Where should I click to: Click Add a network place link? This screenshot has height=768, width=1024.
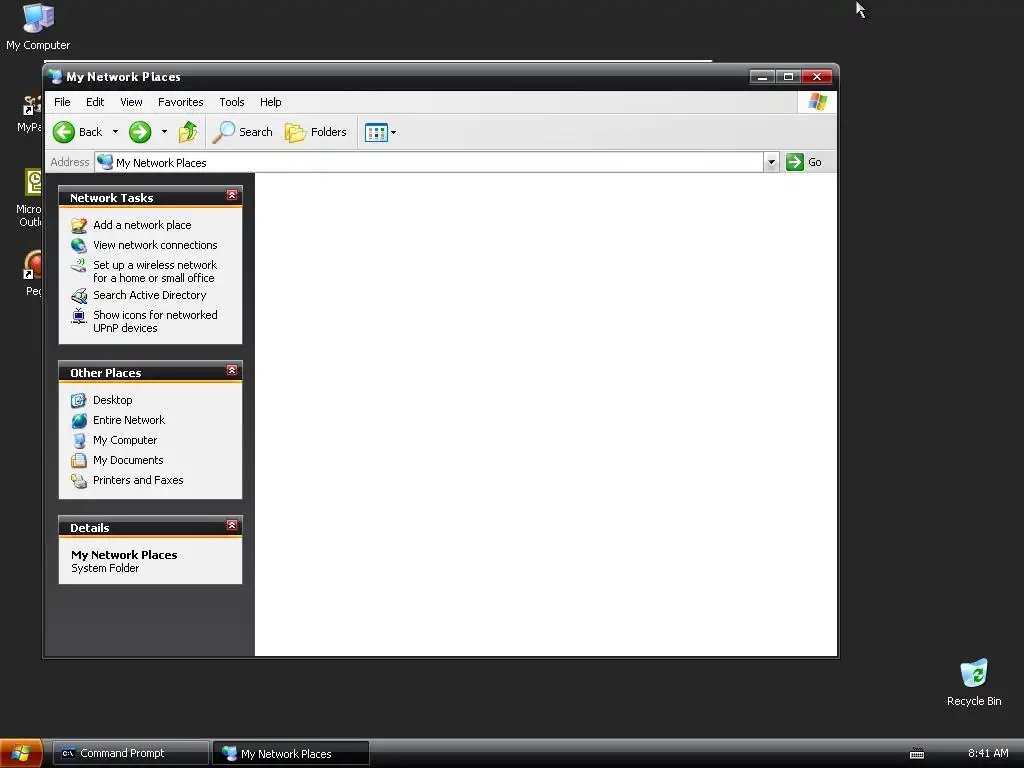(142, 225)
